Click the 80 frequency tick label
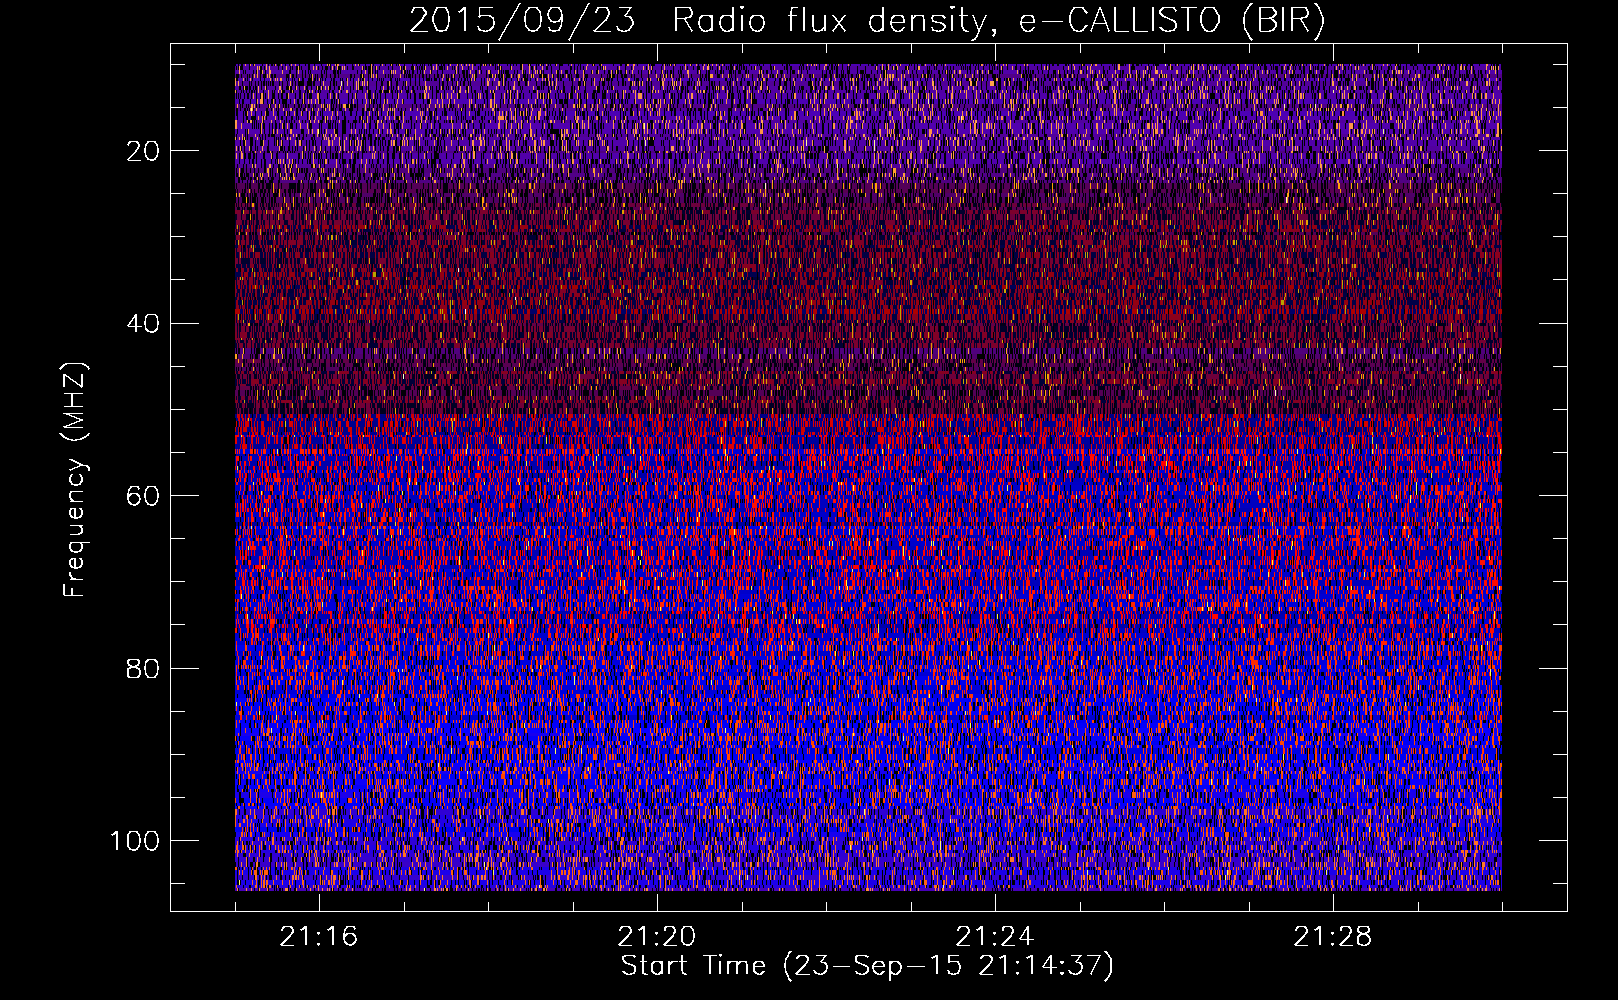The image size is (1618, 1000). point(143,668)
